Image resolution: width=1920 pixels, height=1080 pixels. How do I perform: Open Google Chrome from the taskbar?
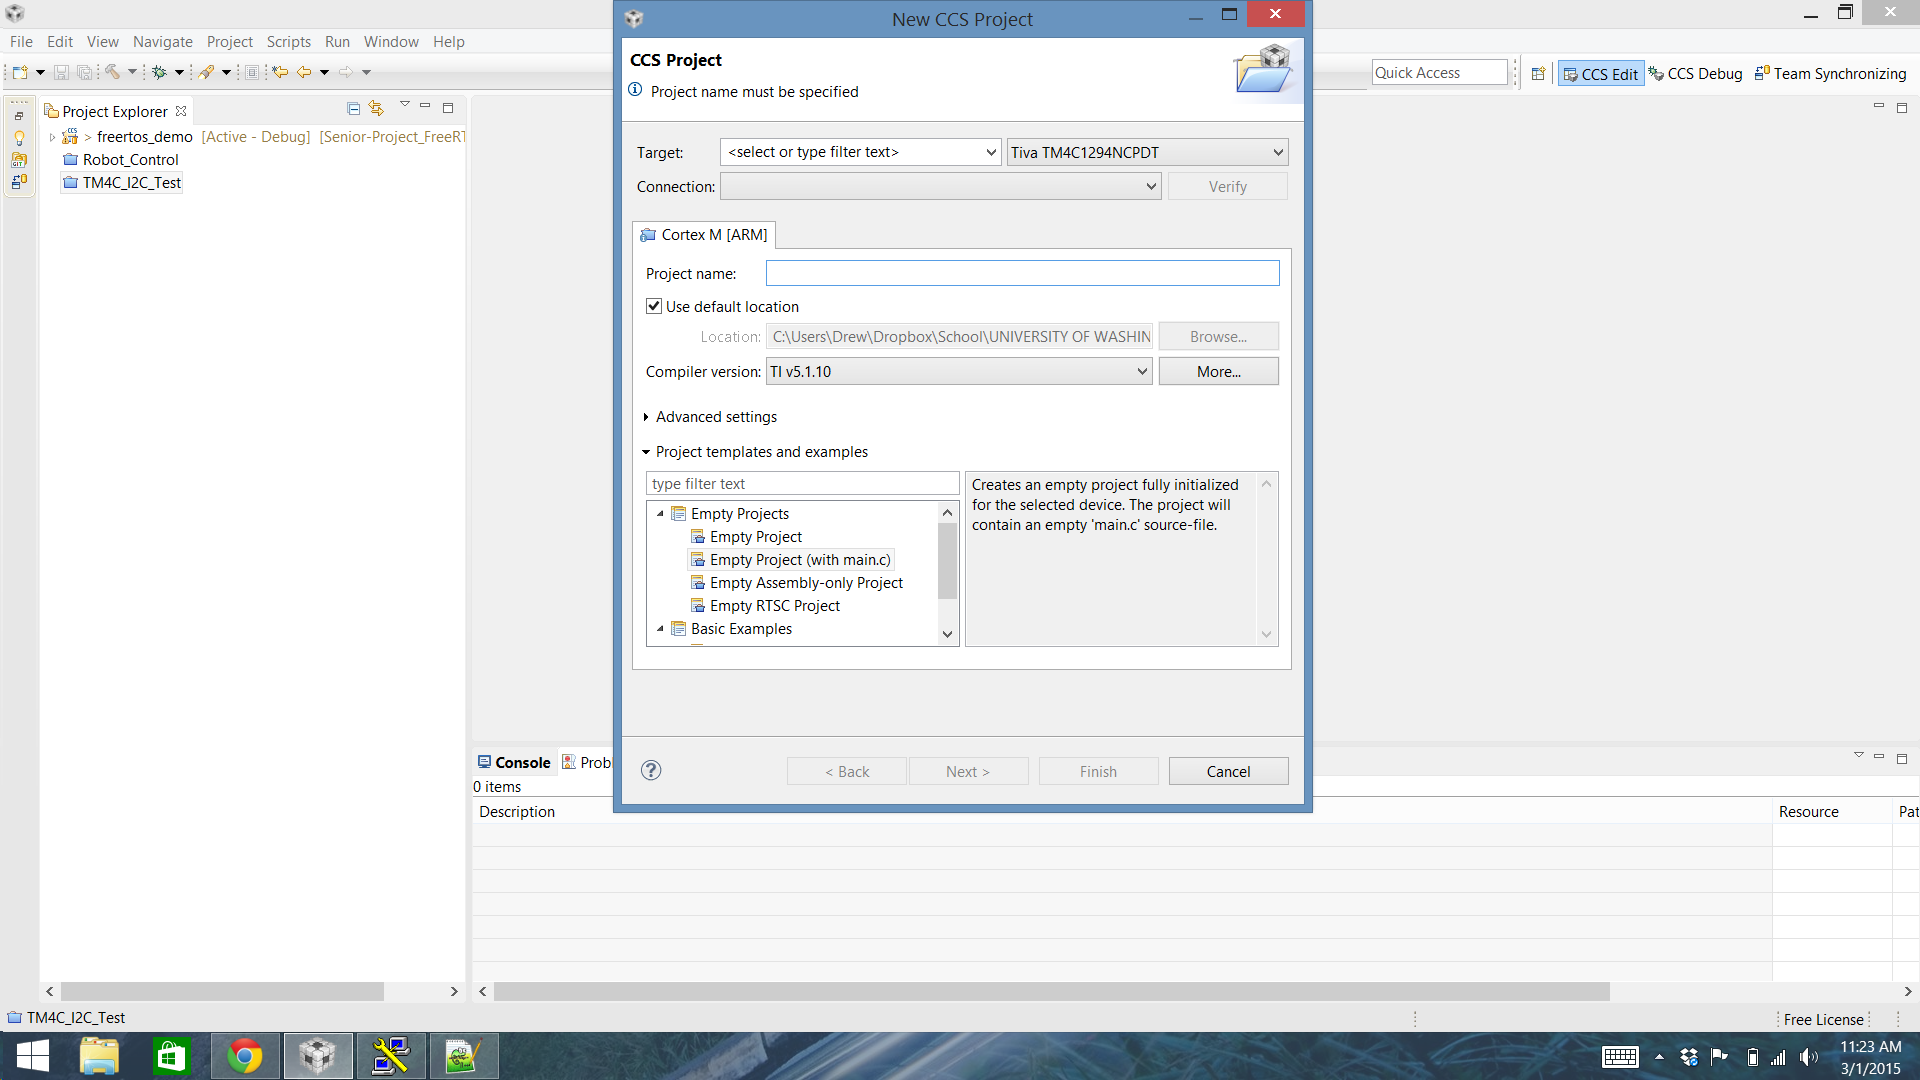pos(245,1056)
